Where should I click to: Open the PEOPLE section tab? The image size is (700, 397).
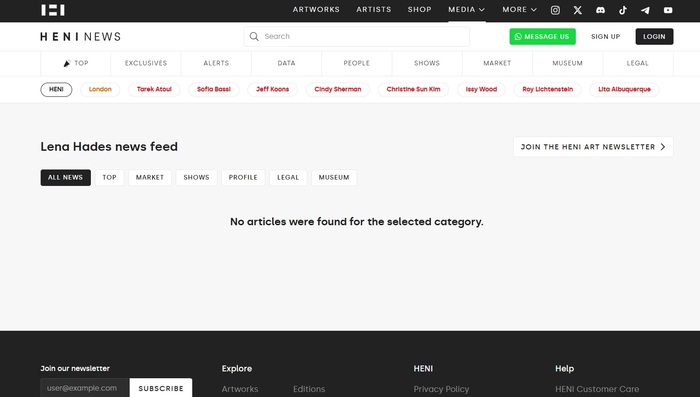coord(357,63)
